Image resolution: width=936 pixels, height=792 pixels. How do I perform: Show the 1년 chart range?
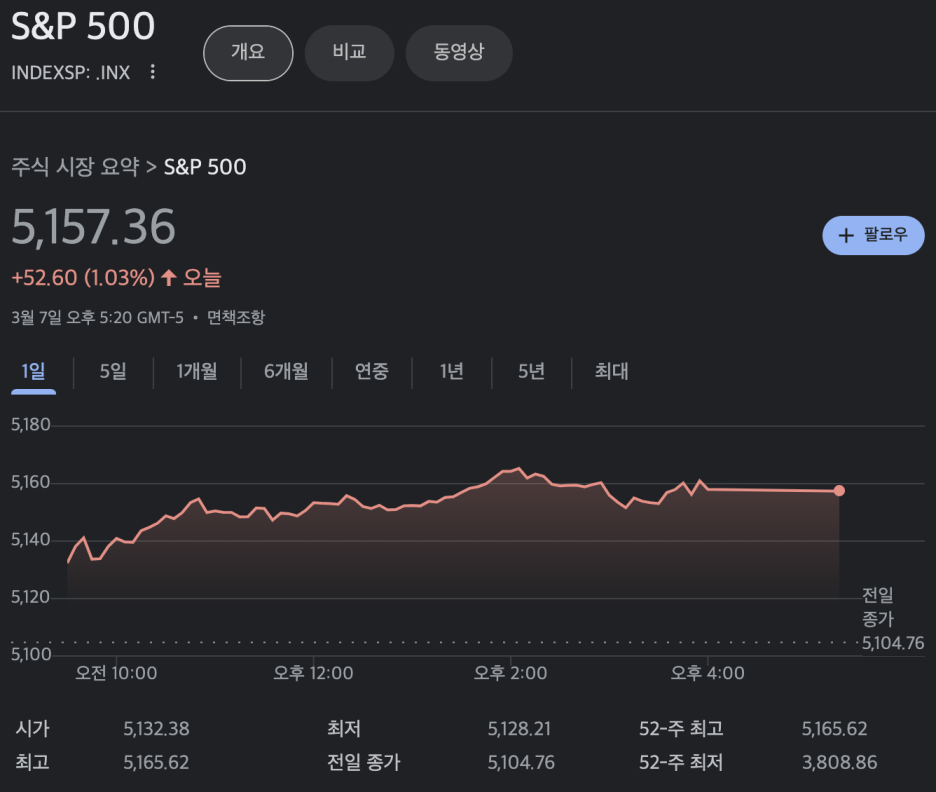pyautogui.click(x=452, y=372)
